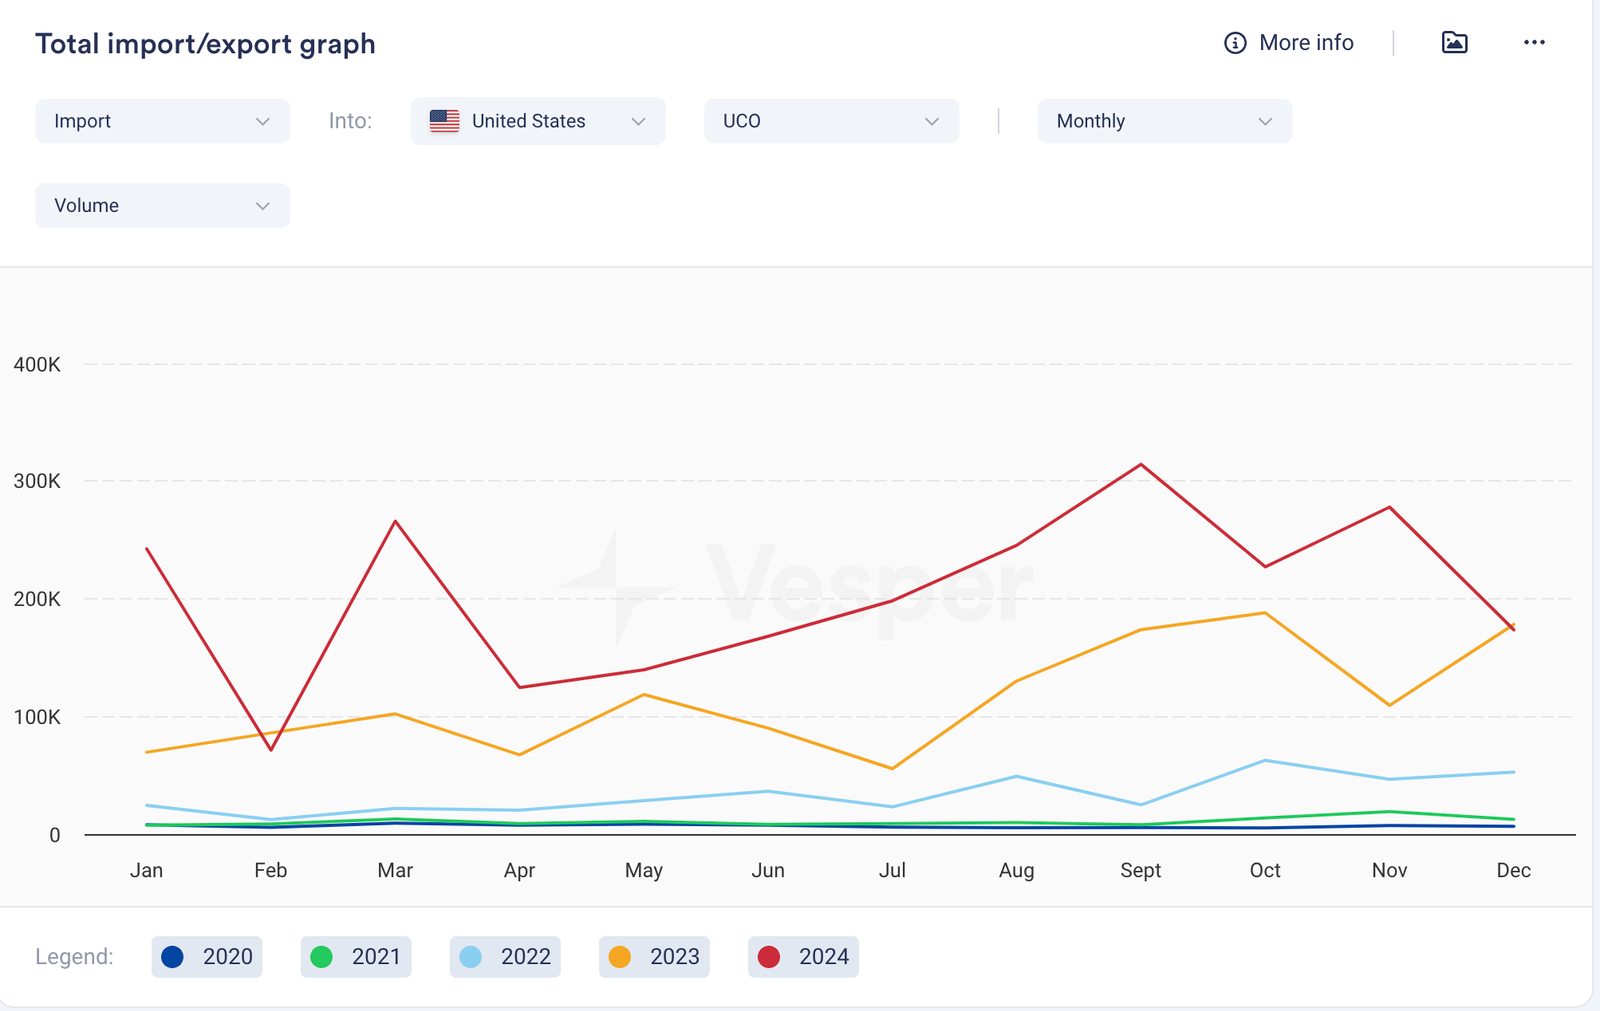Open the UCO product dropdown
The width and height of the screenshot is (1600, 1011).
(831, 121)
